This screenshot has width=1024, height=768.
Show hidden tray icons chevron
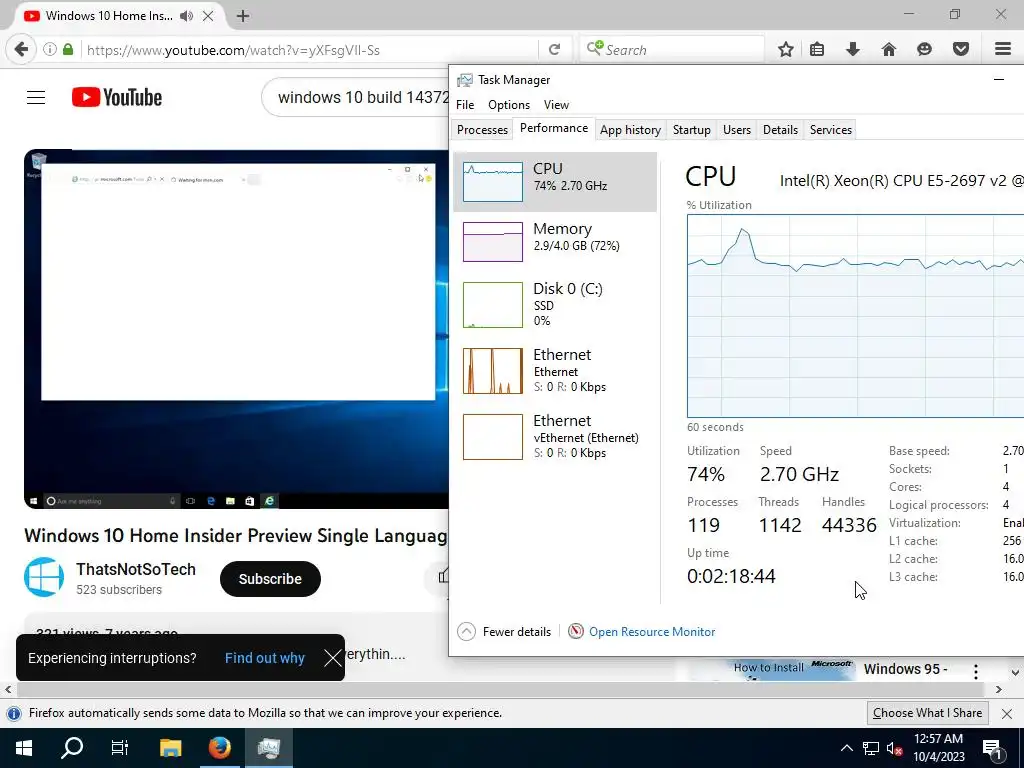click(x=846, y=748)
